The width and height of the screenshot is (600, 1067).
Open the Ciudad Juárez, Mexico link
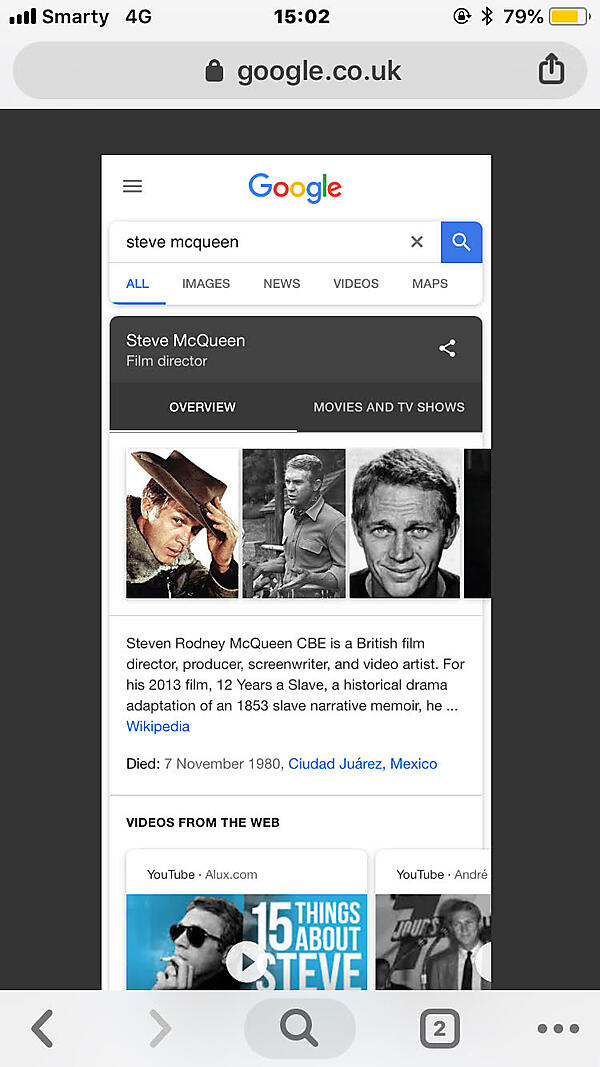363,764
